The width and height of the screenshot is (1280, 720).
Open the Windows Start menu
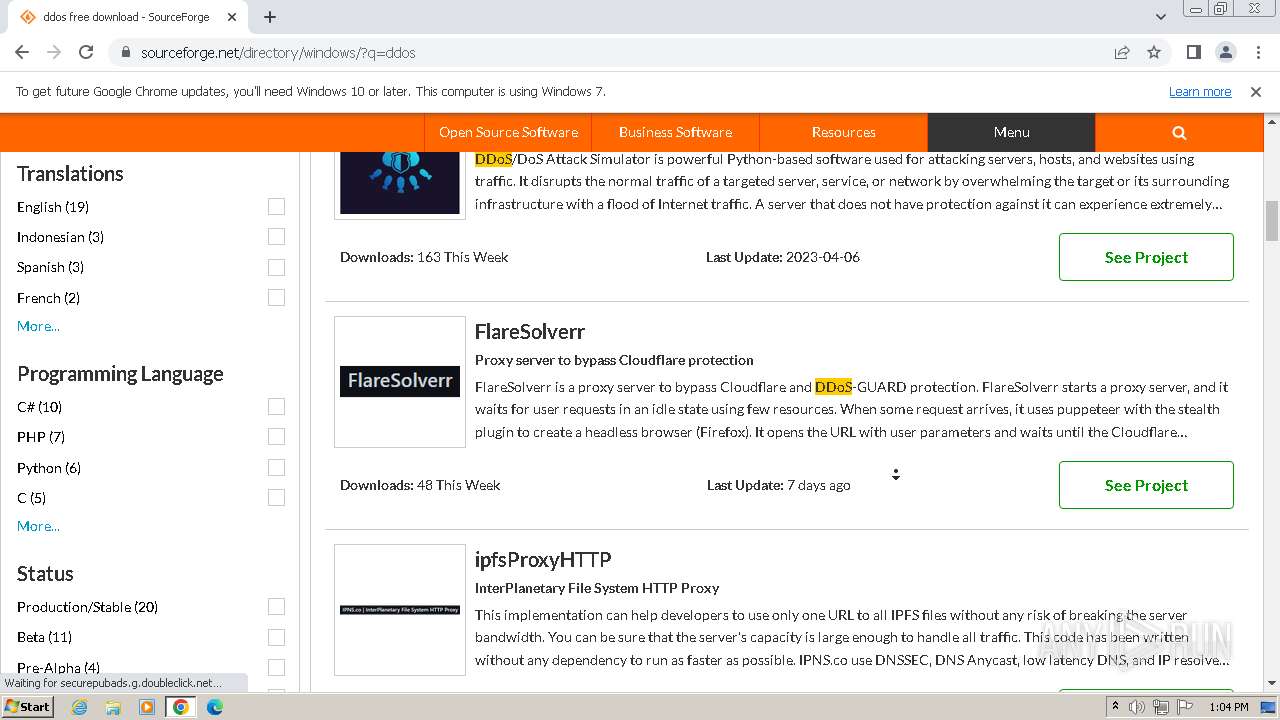[x=28, y=706]
